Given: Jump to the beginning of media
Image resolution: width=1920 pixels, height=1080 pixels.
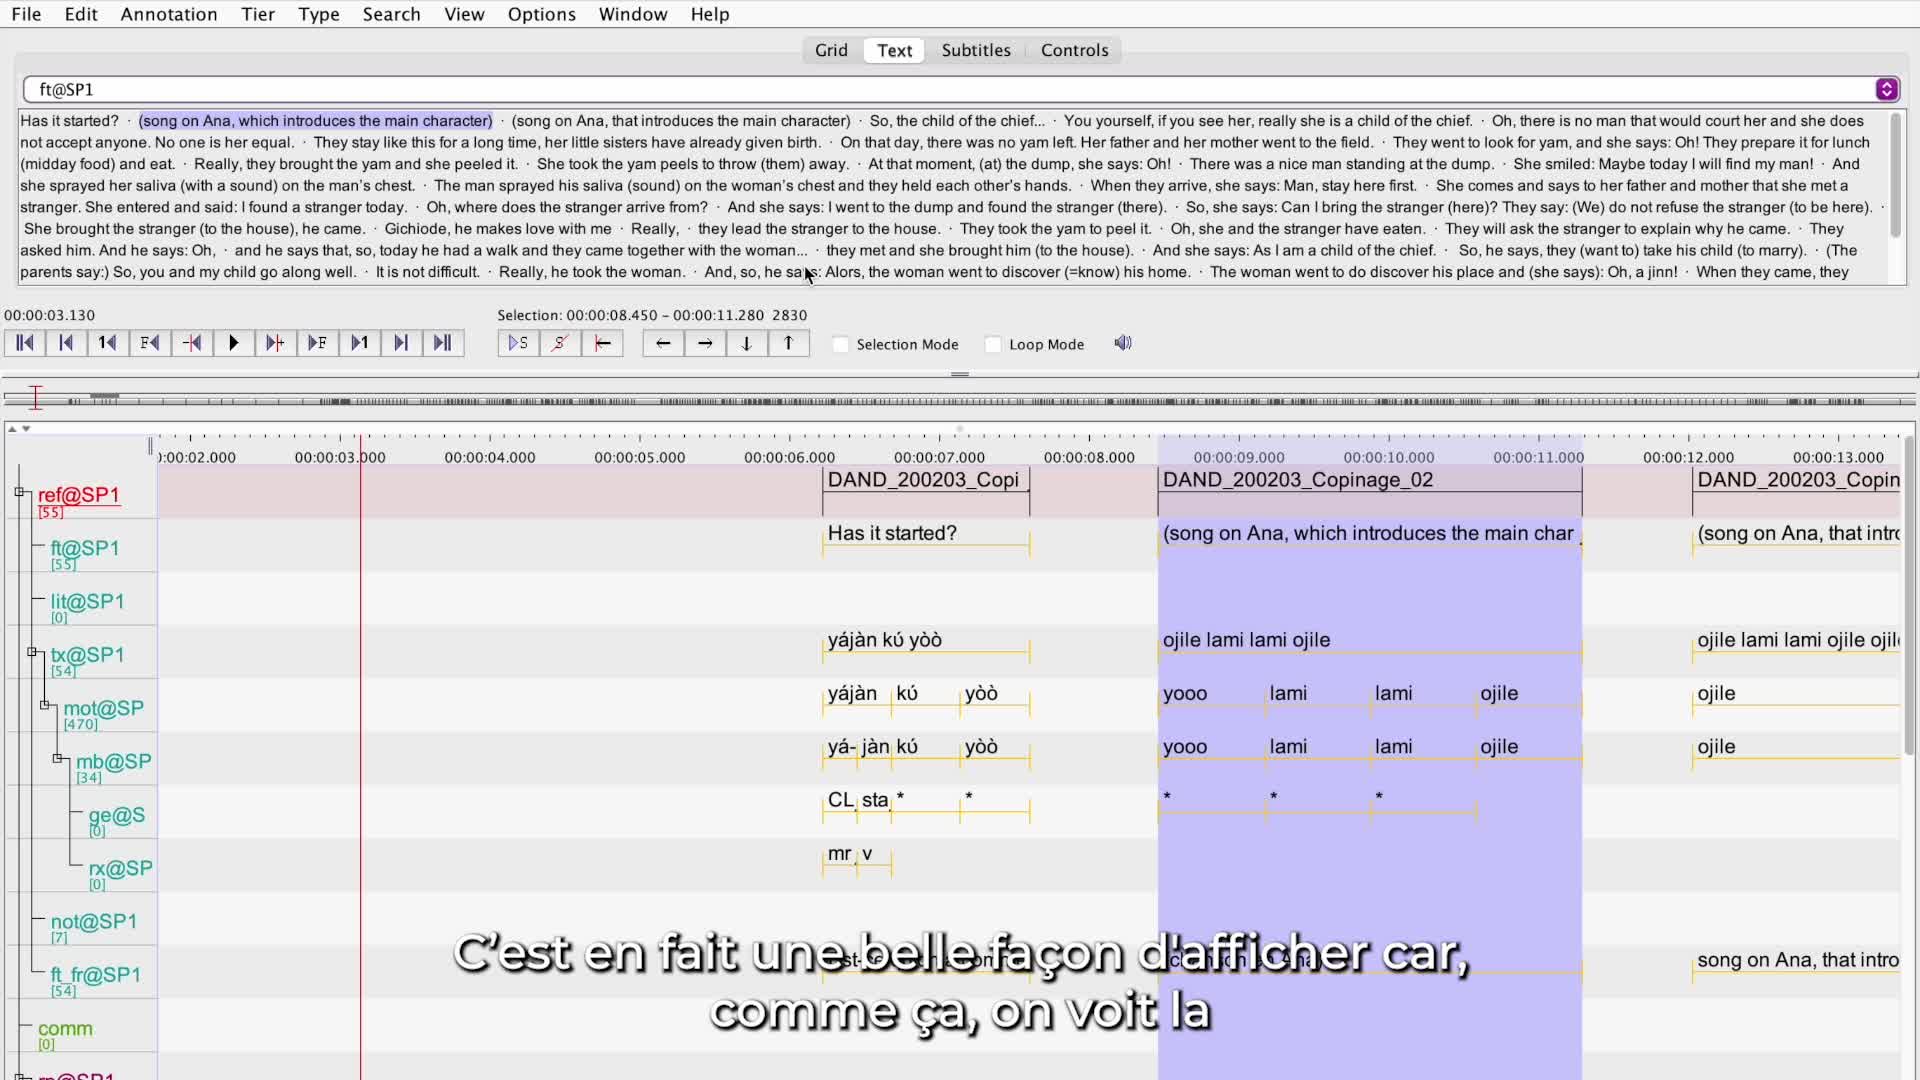Looking at the screenshot, I should (25, 343).
